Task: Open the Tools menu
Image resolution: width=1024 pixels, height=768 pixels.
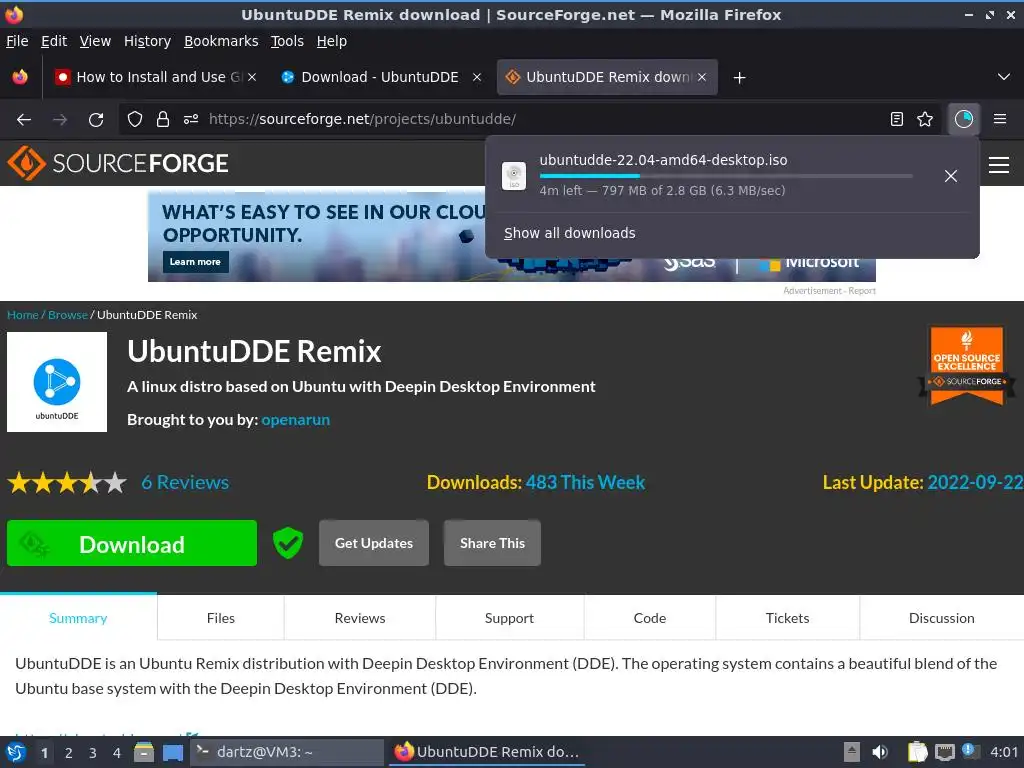Action: pos(287,41)
